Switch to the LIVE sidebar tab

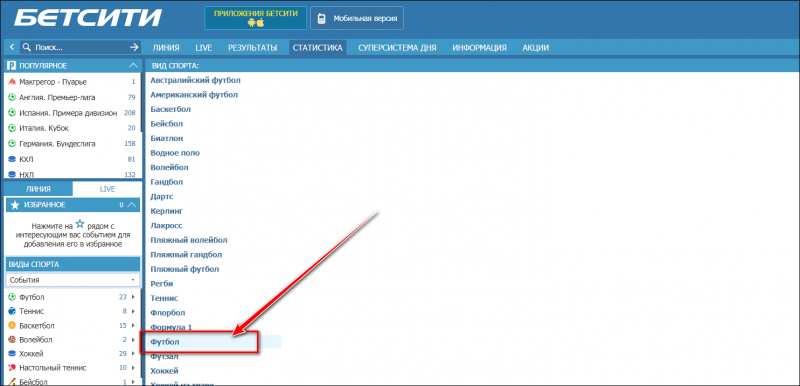(107, 189)
